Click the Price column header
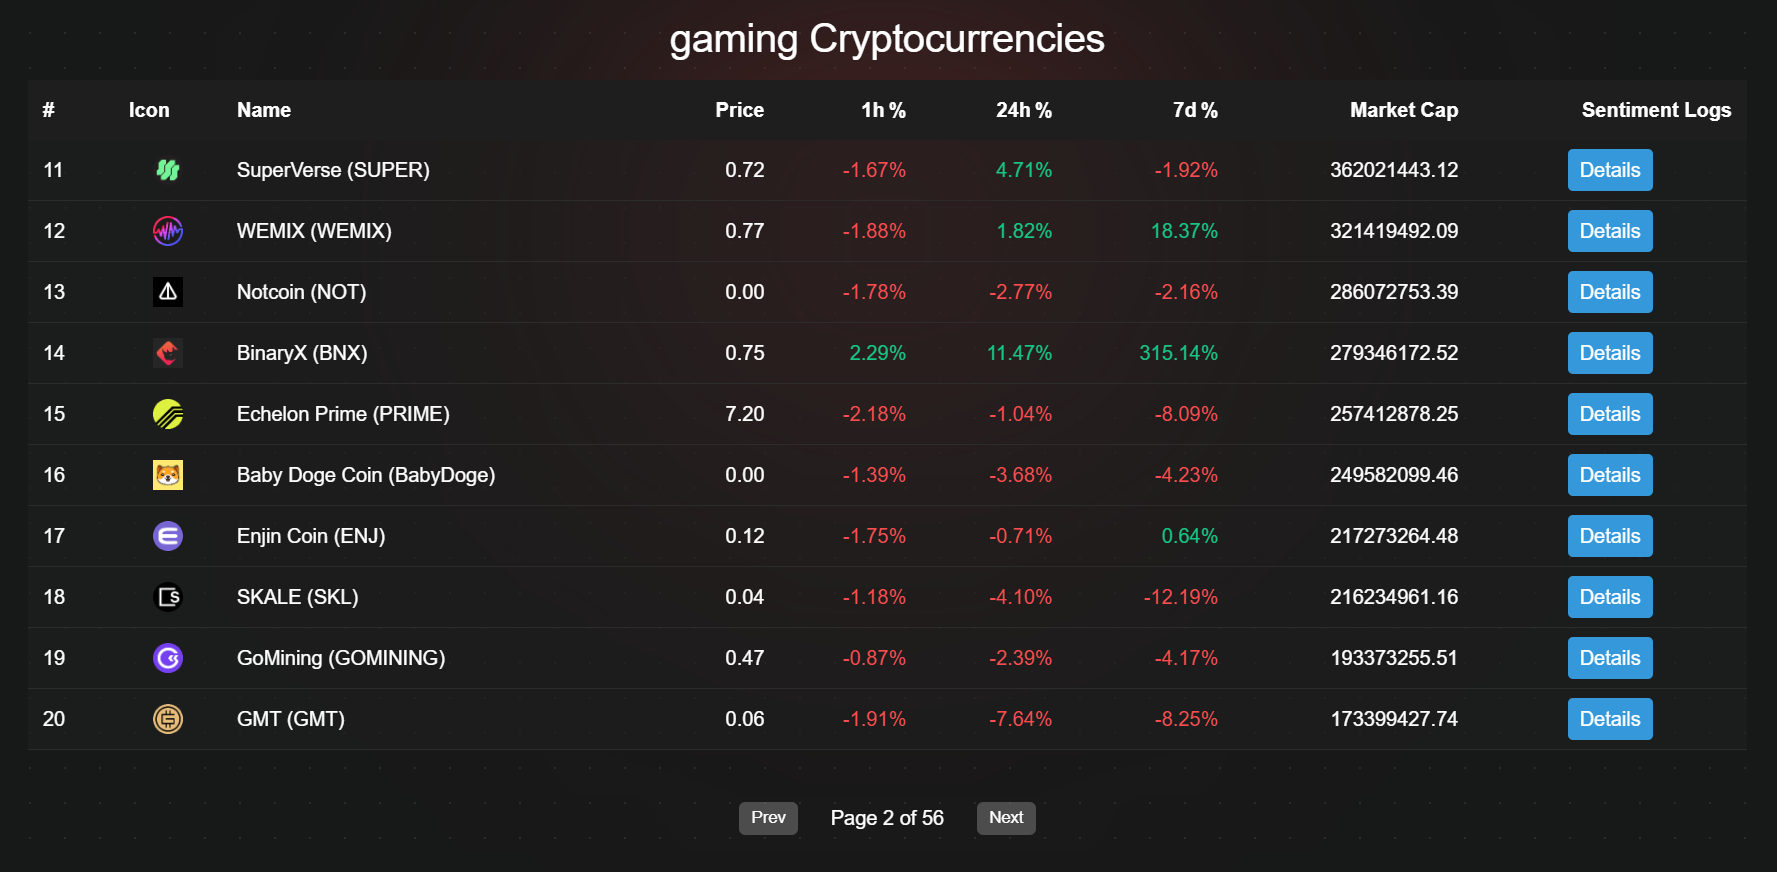This screenshot has height=872, width=1777. coord(739,110)
